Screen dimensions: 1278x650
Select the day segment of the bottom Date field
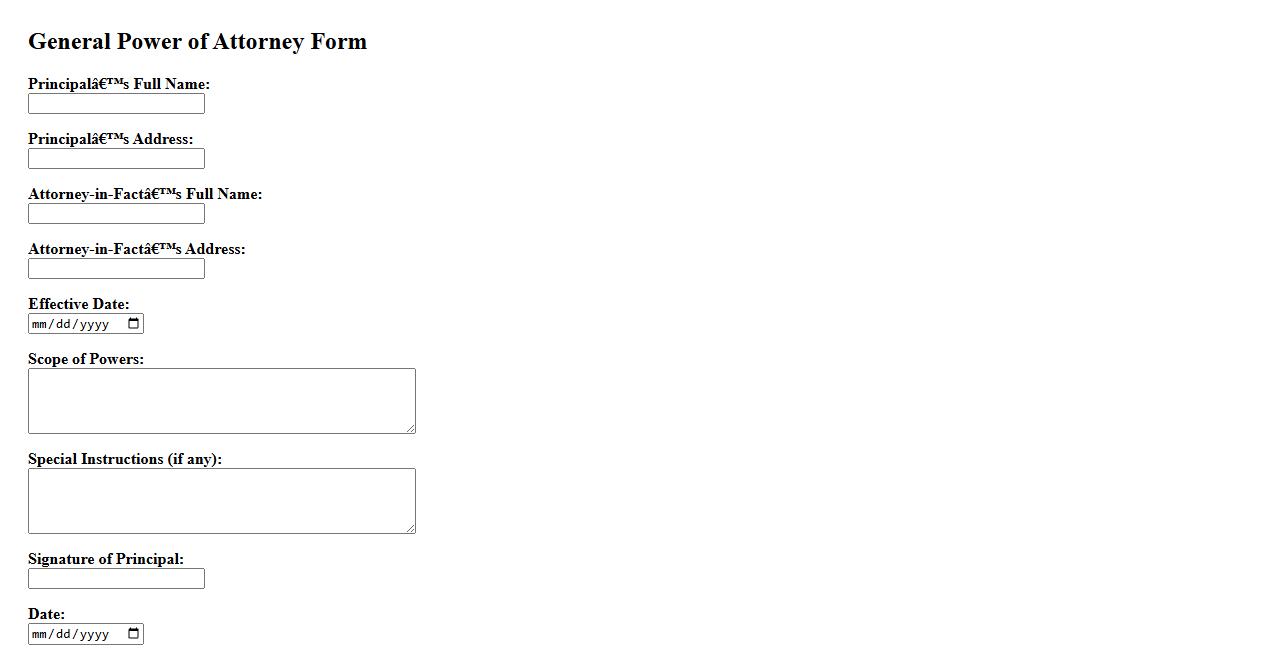point(63,634)
